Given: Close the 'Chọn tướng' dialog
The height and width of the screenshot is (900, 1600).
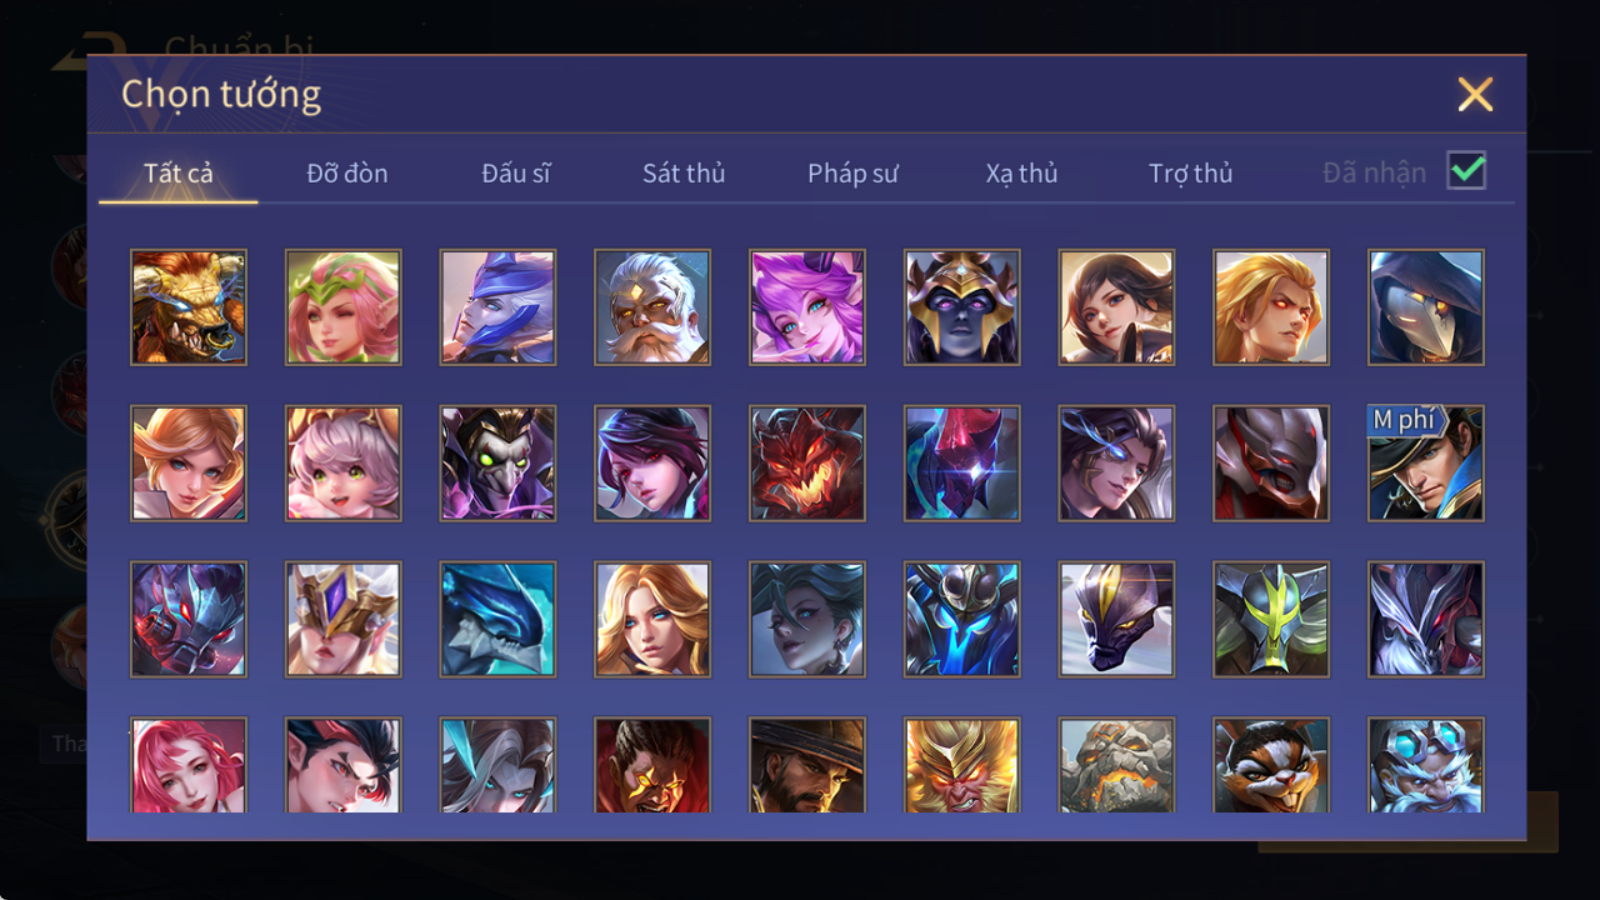Looking at the screenshot, I should [1475, 95].
